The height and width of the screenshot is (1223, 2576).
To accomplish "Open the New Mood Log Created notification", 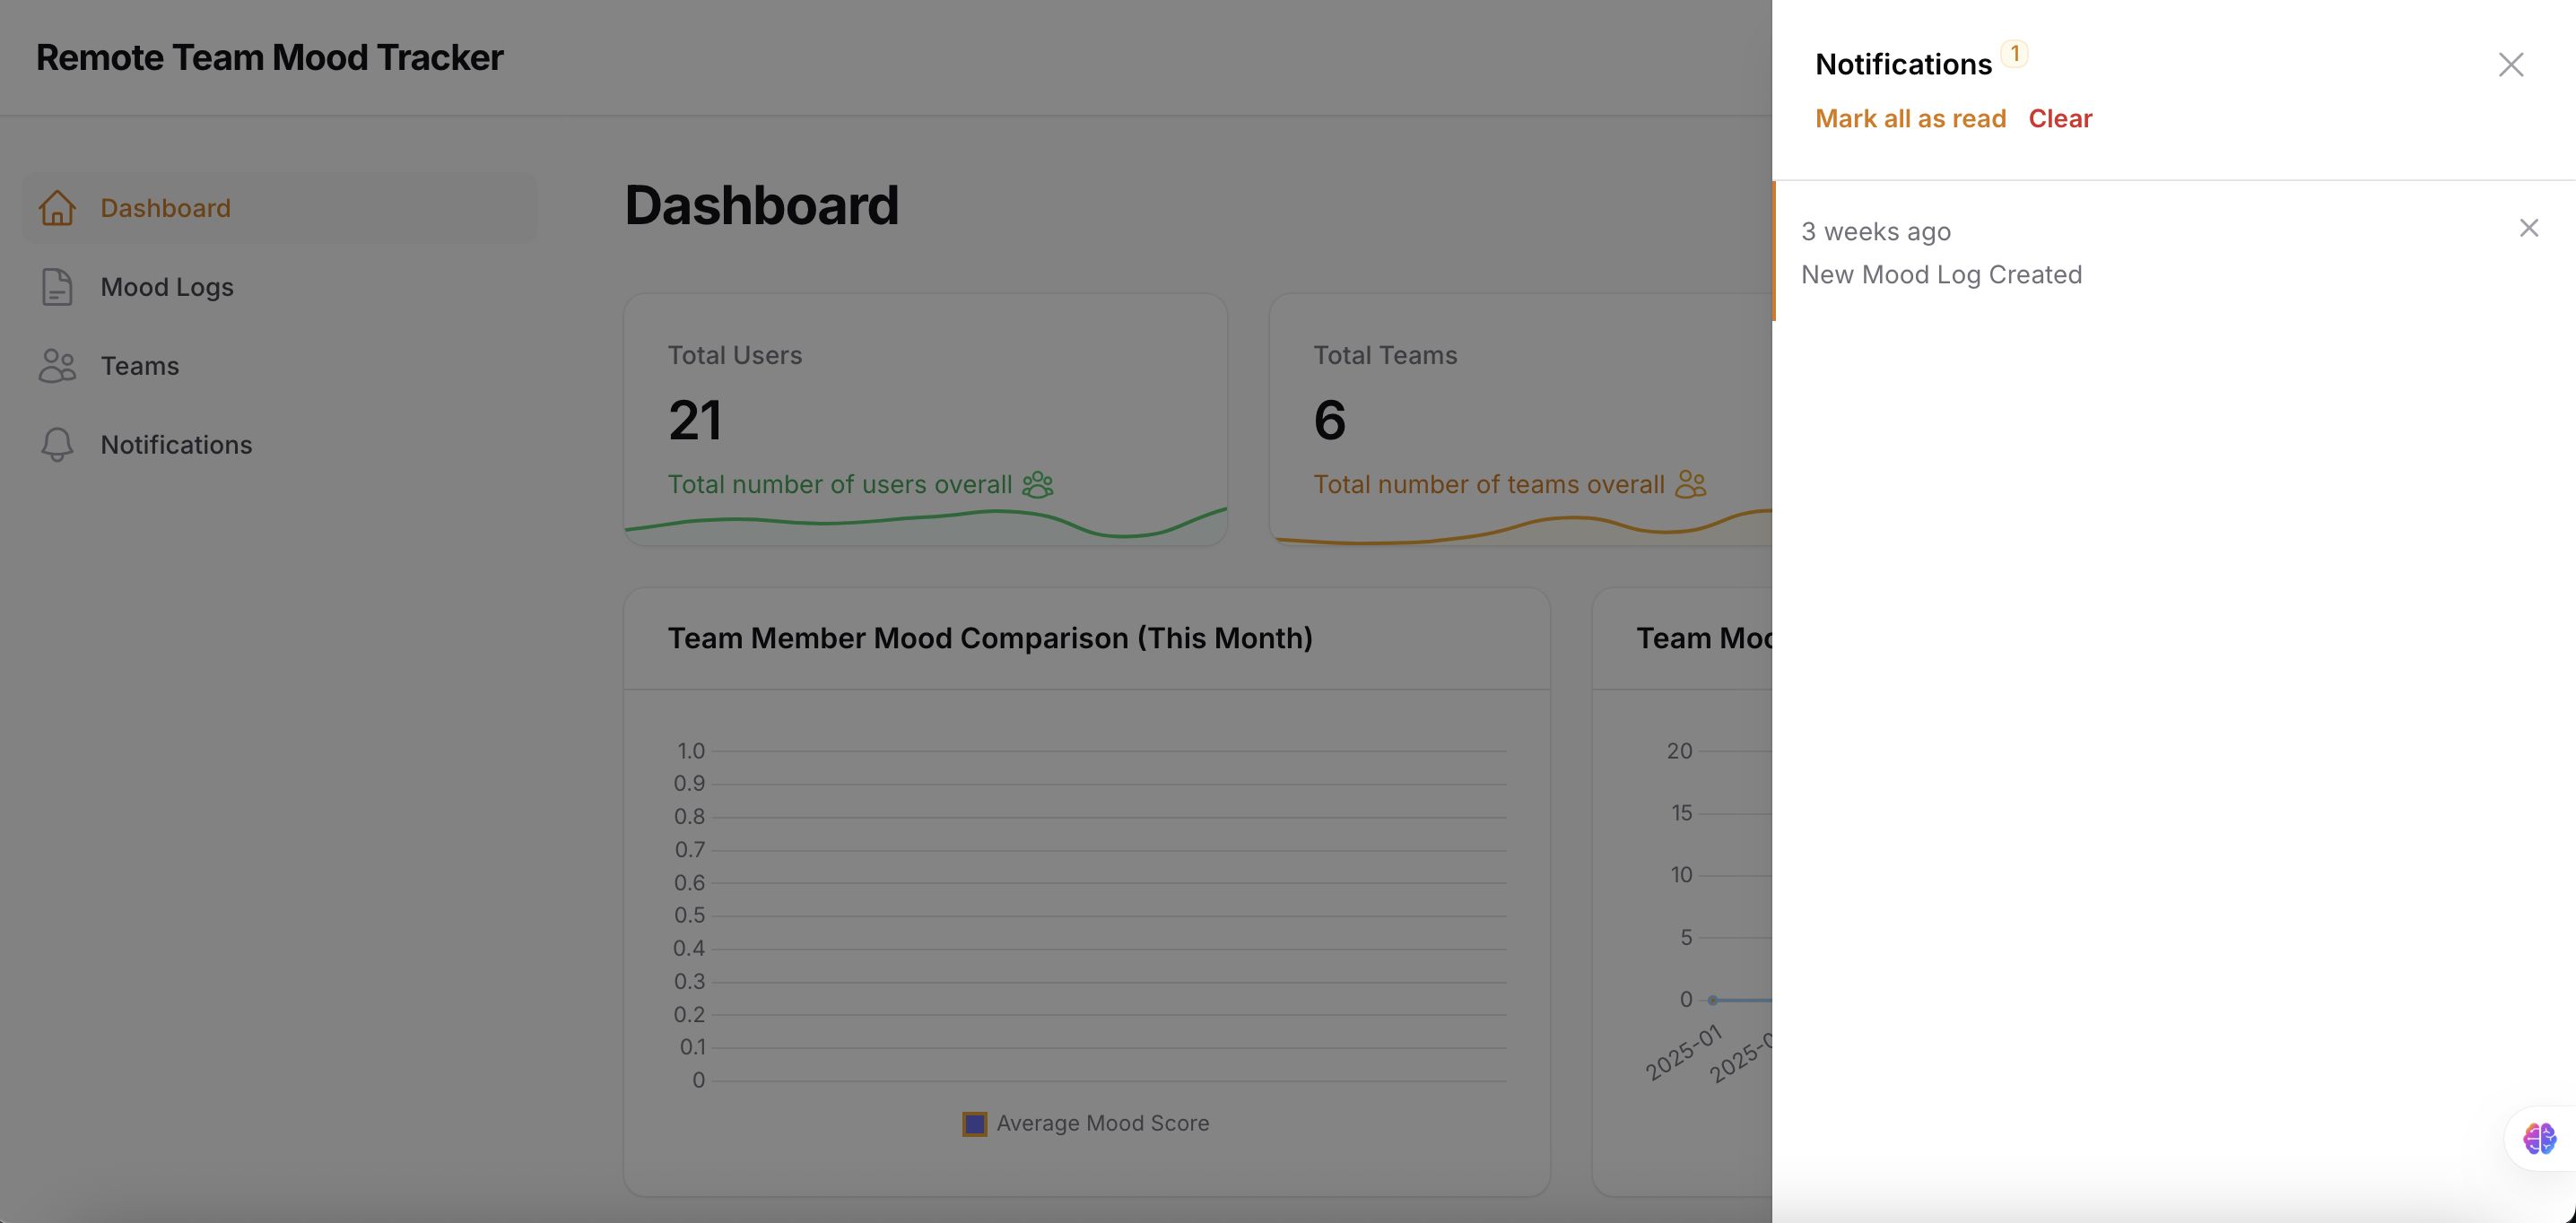I will pyautogui.click(x=1941, y=274).
